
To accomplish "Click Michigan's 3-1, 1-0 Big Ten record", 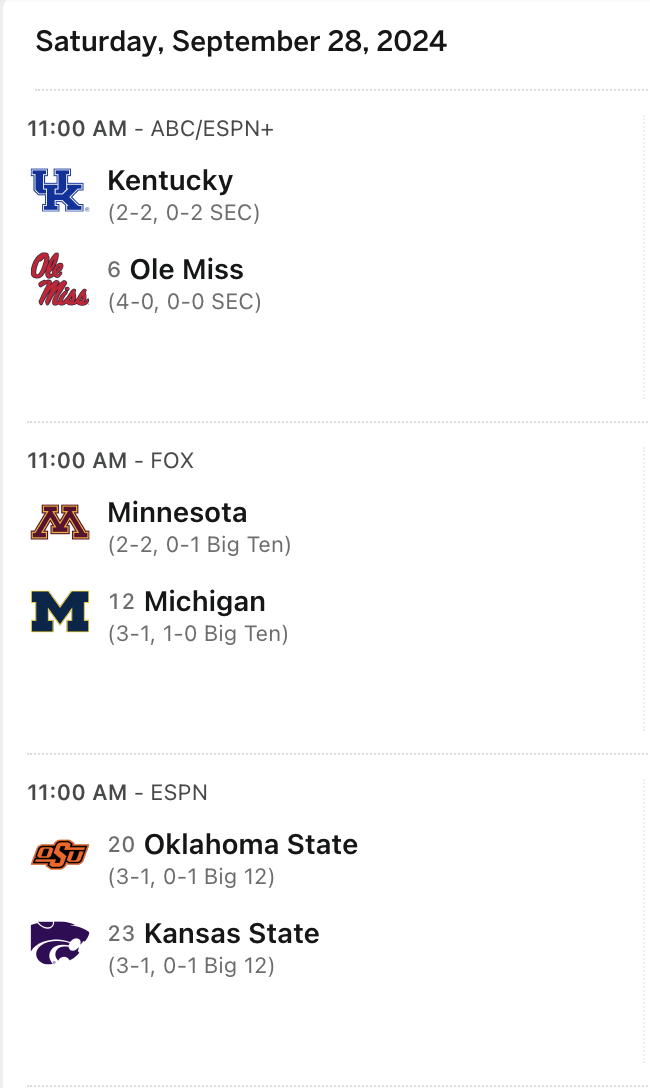I will [x=198, y=634].
